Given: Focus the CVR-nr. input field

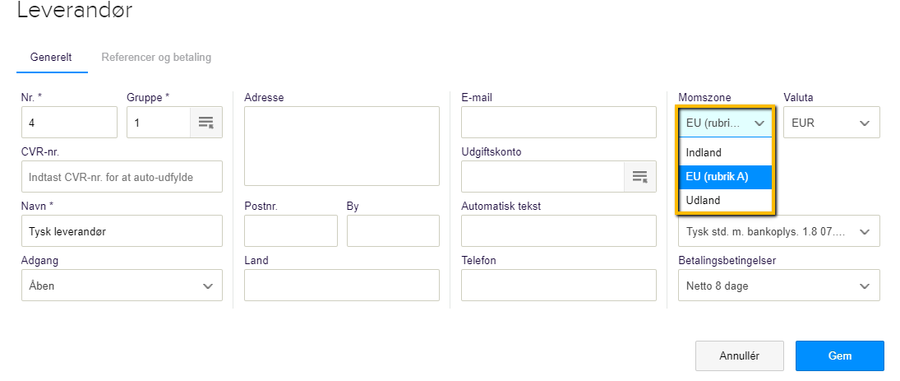Looking at the screenshot, I should coord(122,177).
